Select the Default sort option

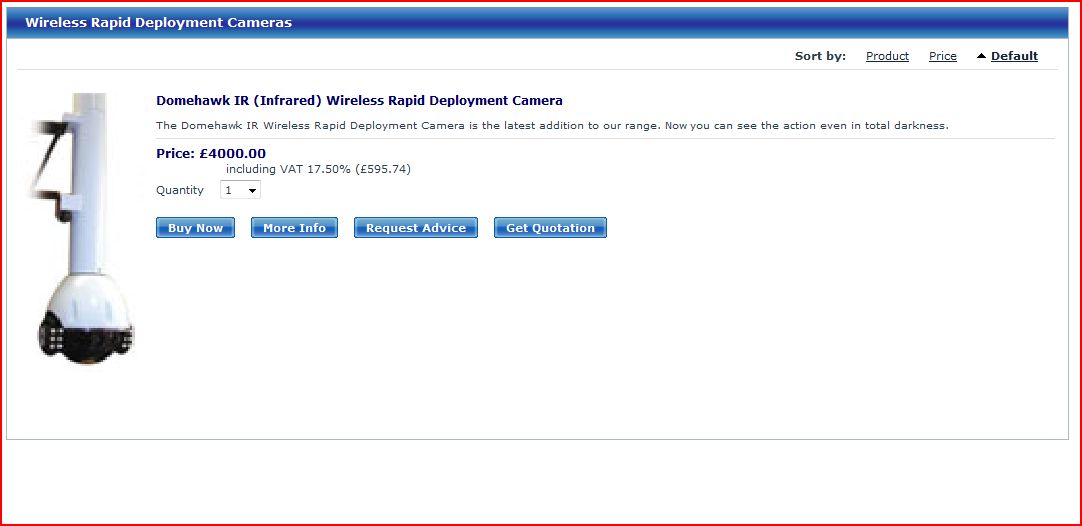point(1014,56)
